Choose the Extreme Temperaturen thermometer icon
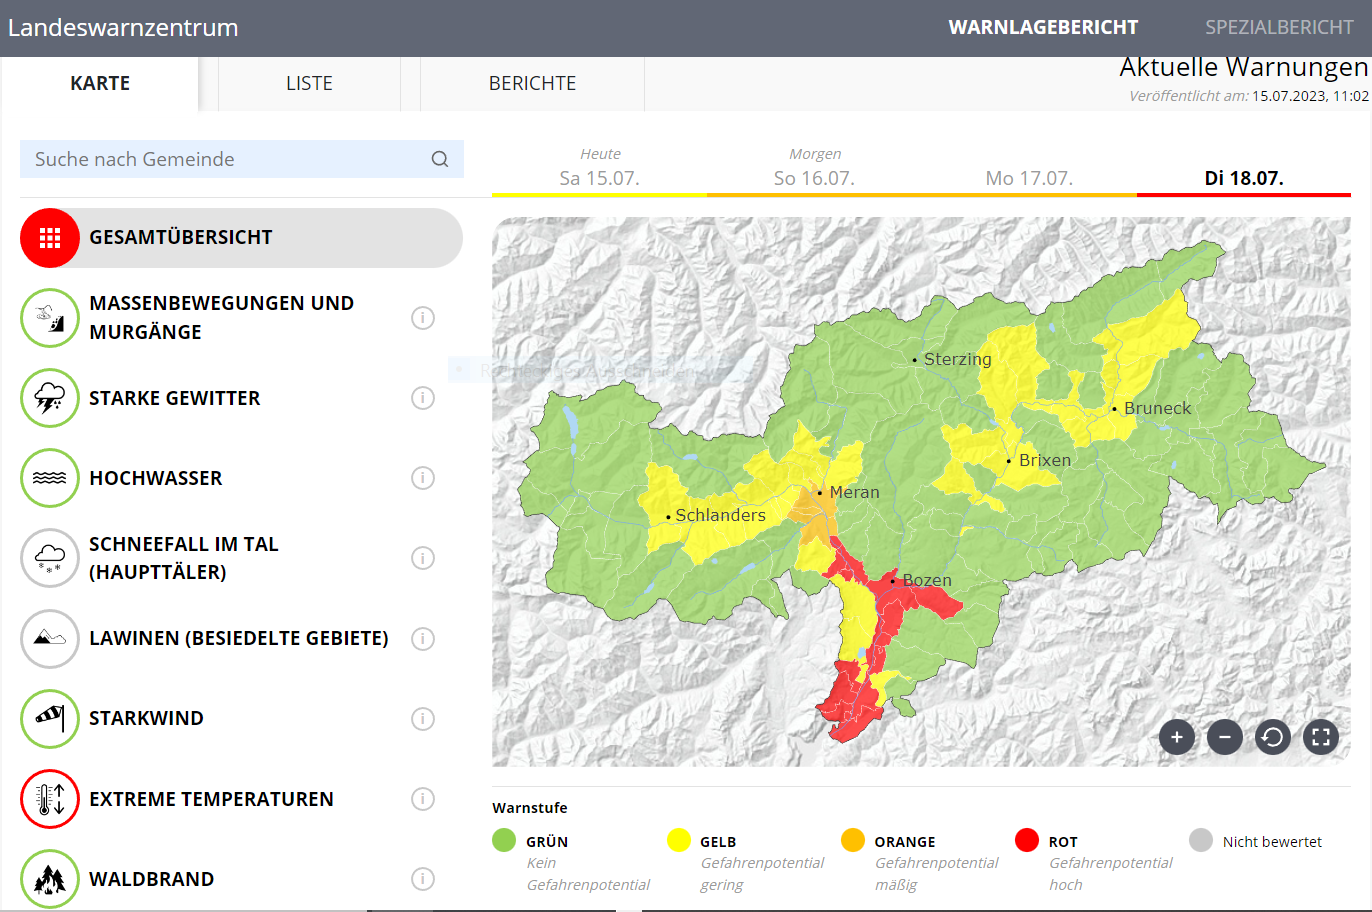Image resolution: width=1372 pixels, height=912 pixels. tap(50, 799)
